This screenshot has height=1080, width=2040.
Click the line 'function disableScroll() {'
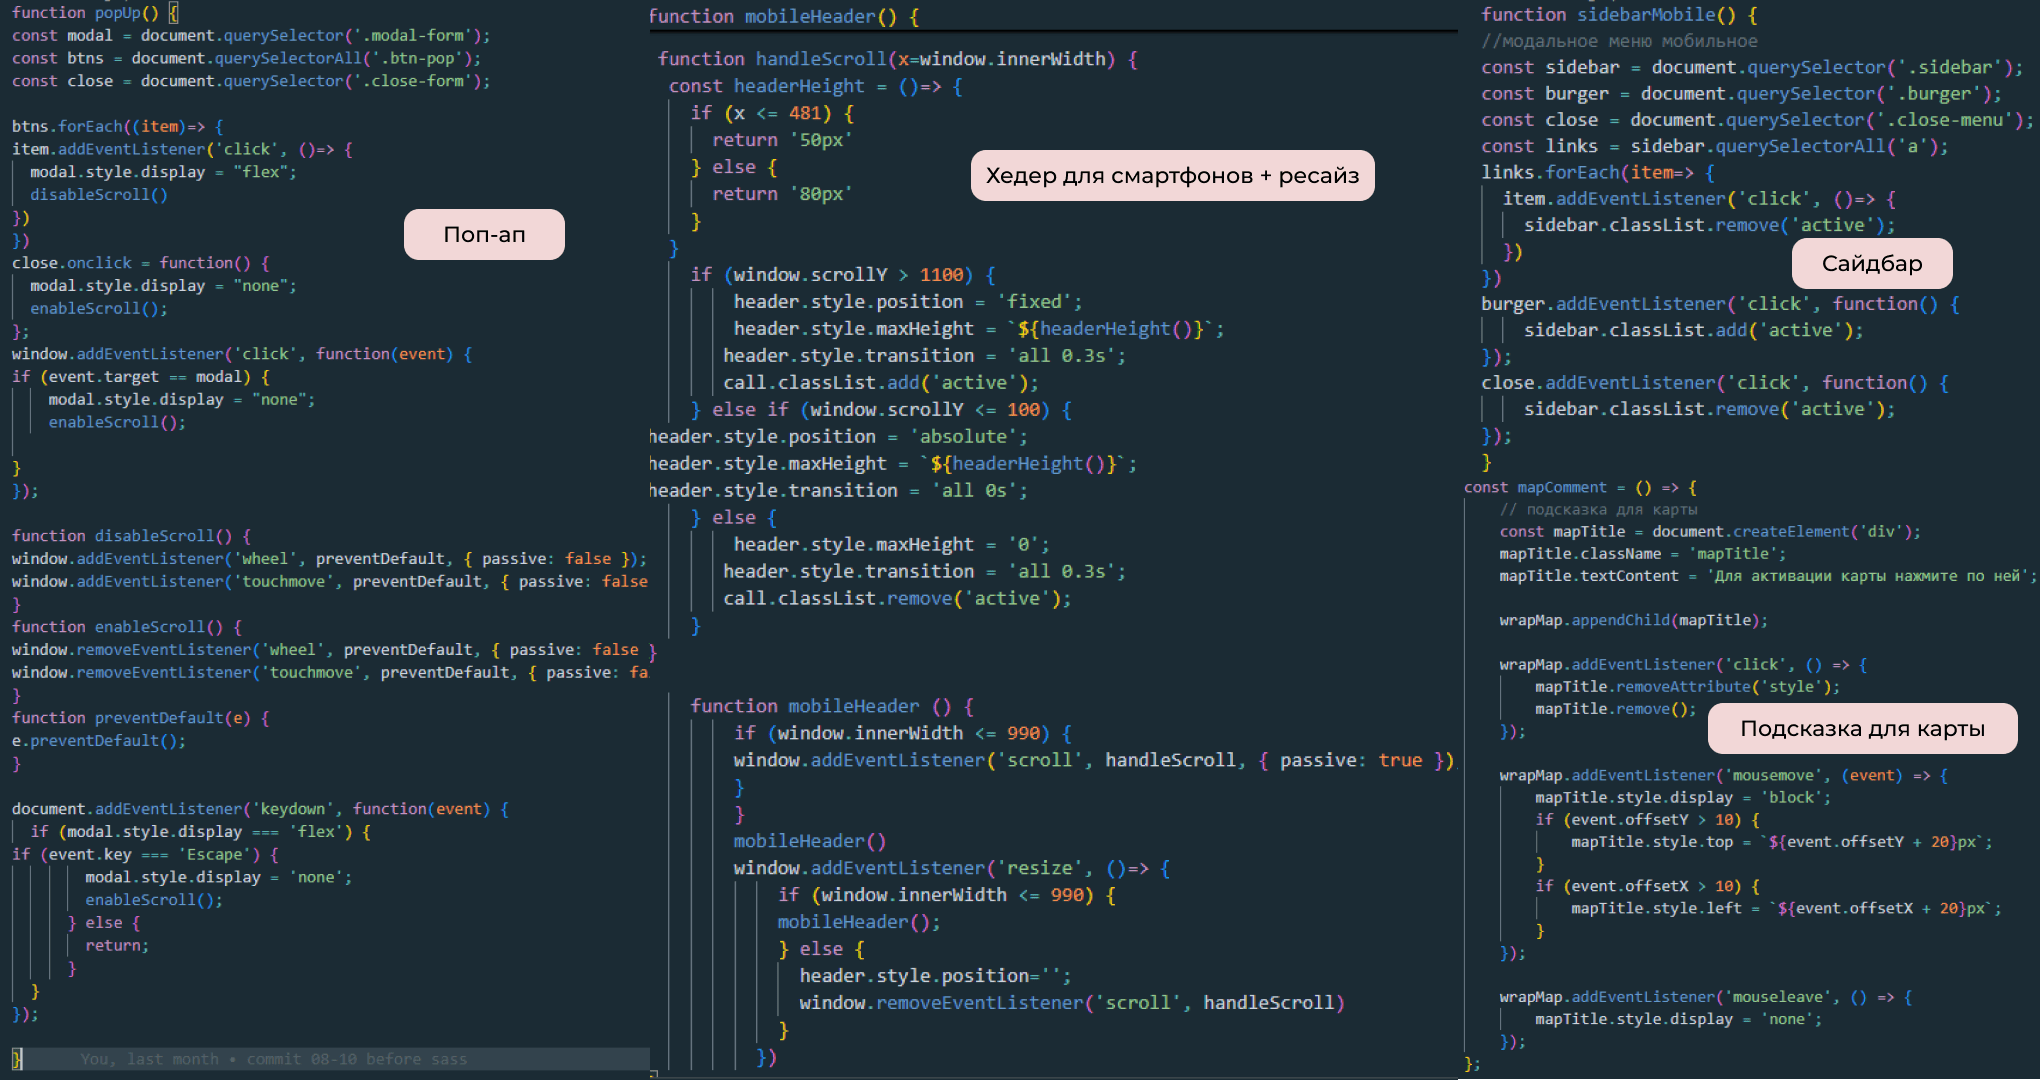pos(132,536)
